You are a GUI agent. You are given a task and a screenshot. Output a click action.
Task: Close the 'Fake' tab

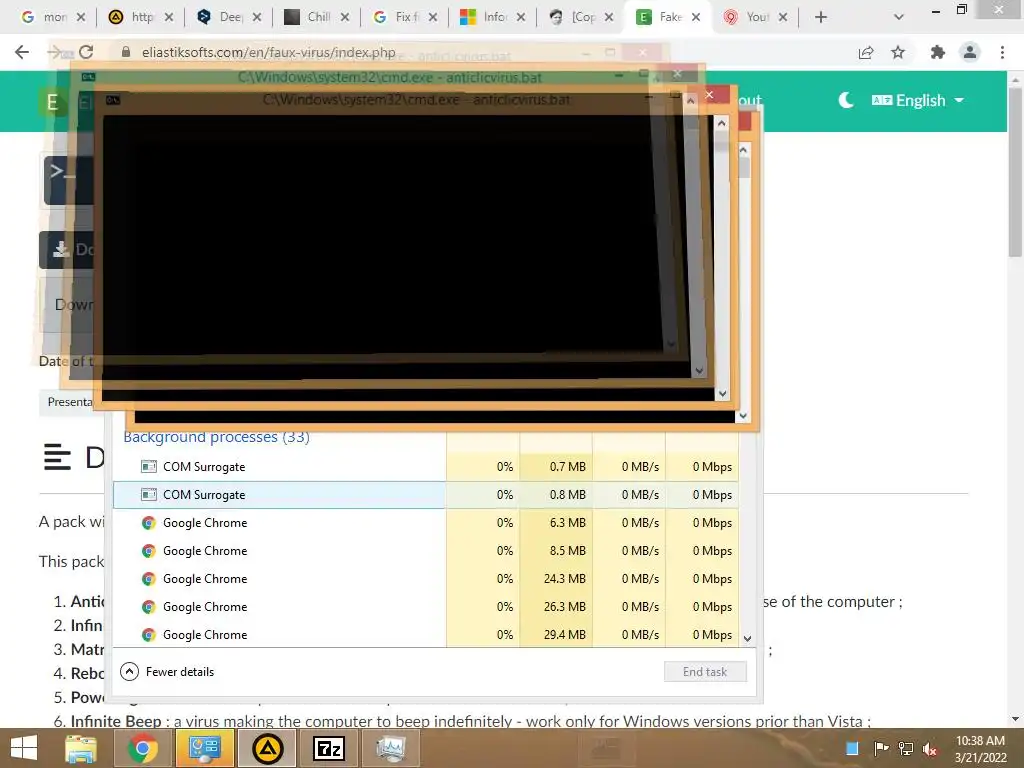click(696, 17)
